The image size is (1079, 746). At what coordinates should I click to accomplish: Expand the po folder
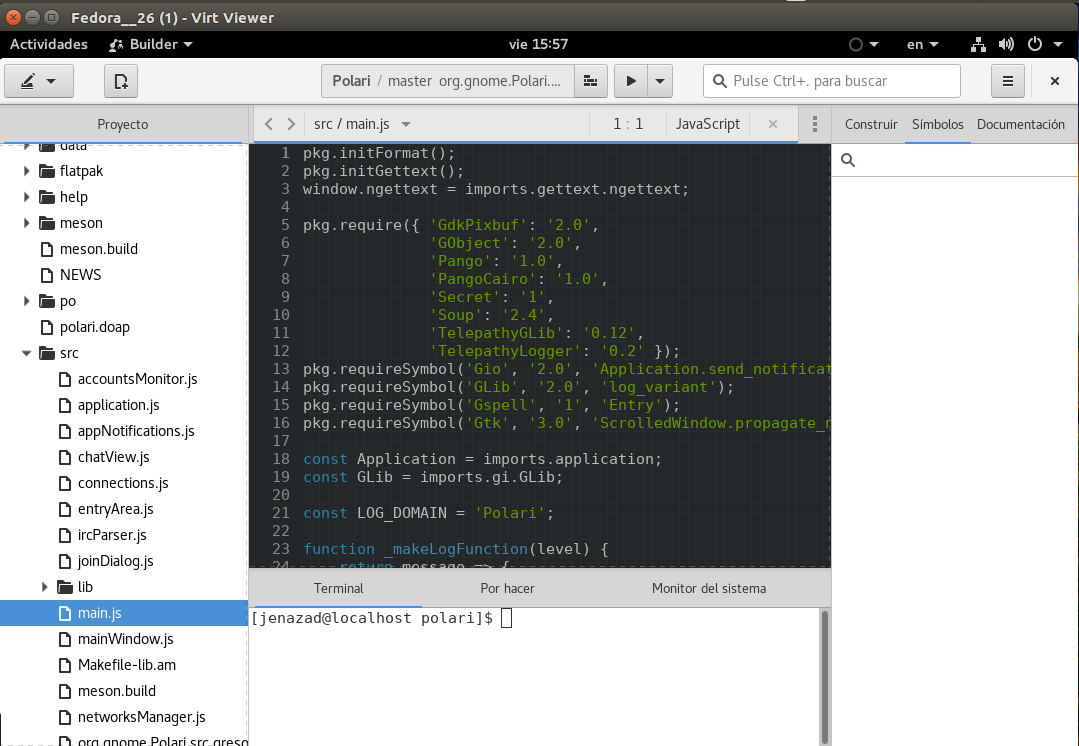point(26,301)
